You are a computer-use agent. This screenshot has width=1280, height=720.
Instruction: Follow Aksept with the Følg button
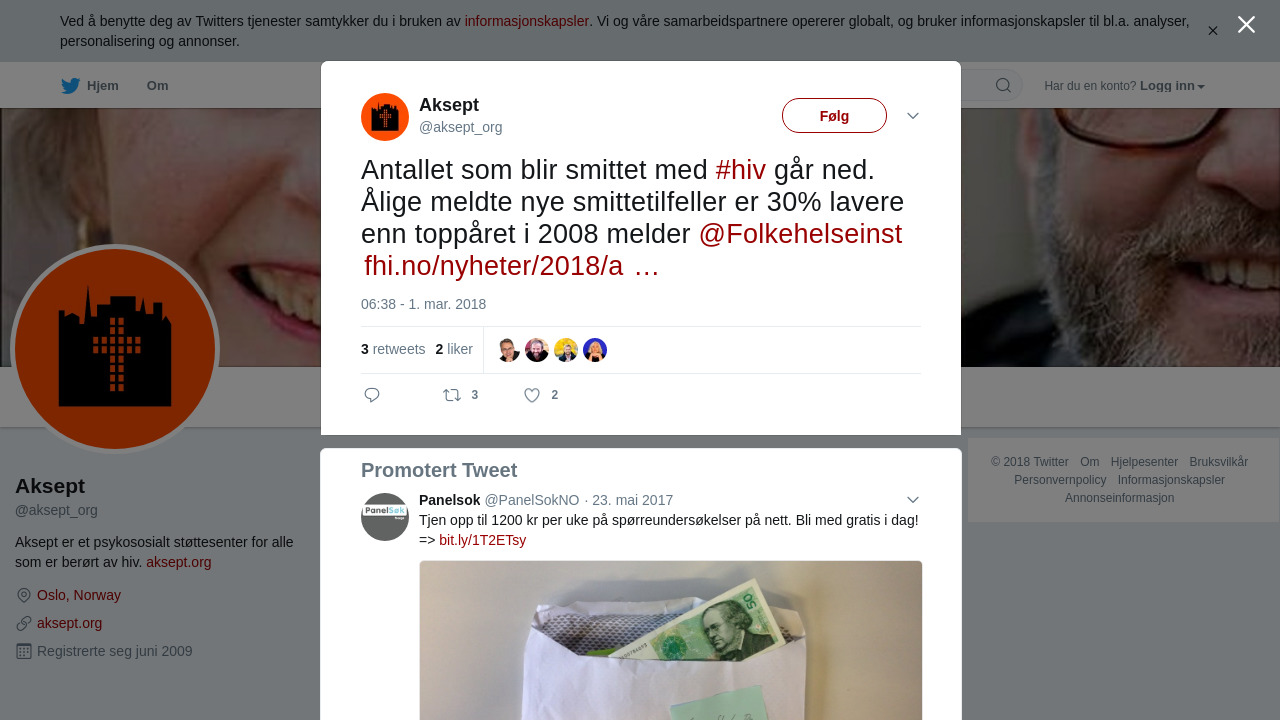(x=834, y=116)
